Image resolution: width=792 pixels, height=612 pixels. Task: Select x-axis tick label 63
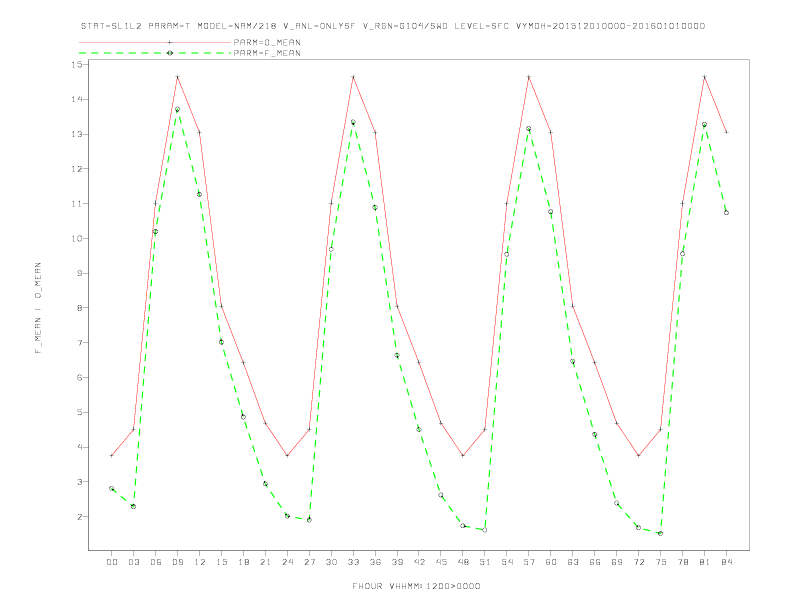click(x=573, y=562)
